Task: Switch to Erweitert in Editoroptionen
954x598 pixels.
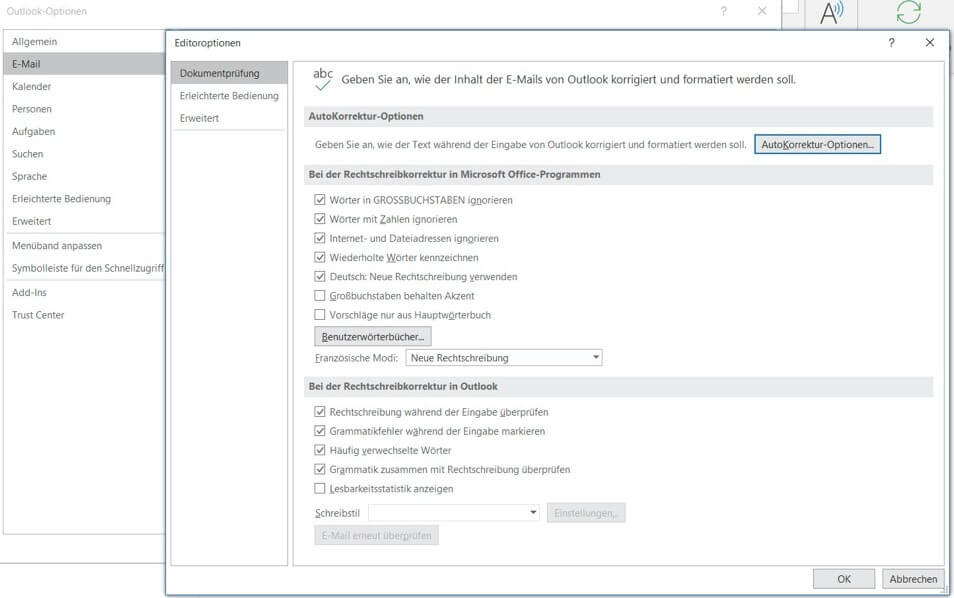Action: [199, 118]
